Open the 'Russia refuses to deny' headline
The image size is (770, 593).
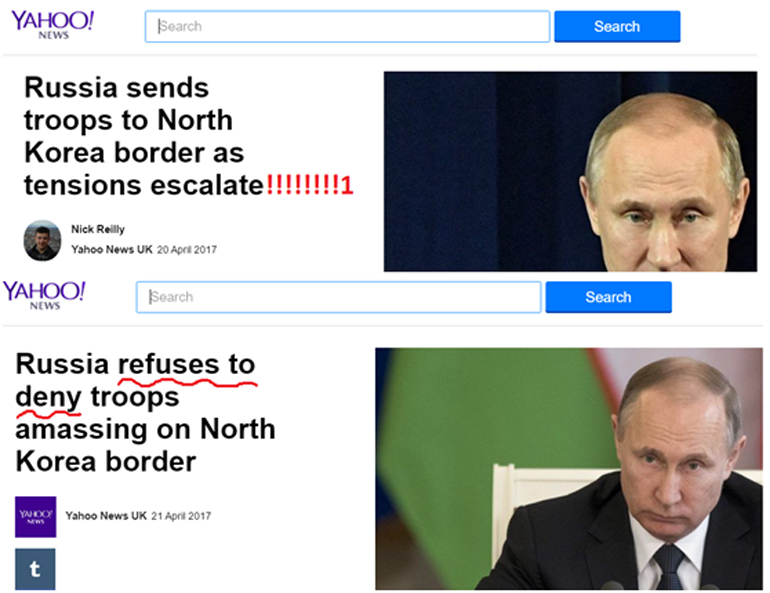coord(145,412)
